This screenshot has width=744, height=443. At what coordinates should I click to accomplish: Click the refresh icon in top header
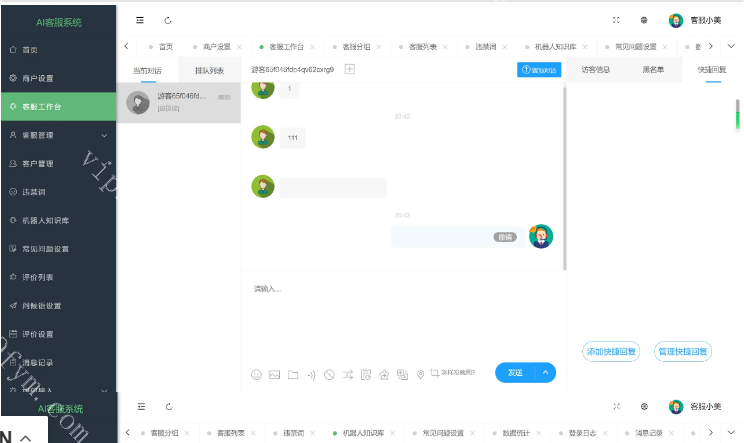[x=167, y=20]
